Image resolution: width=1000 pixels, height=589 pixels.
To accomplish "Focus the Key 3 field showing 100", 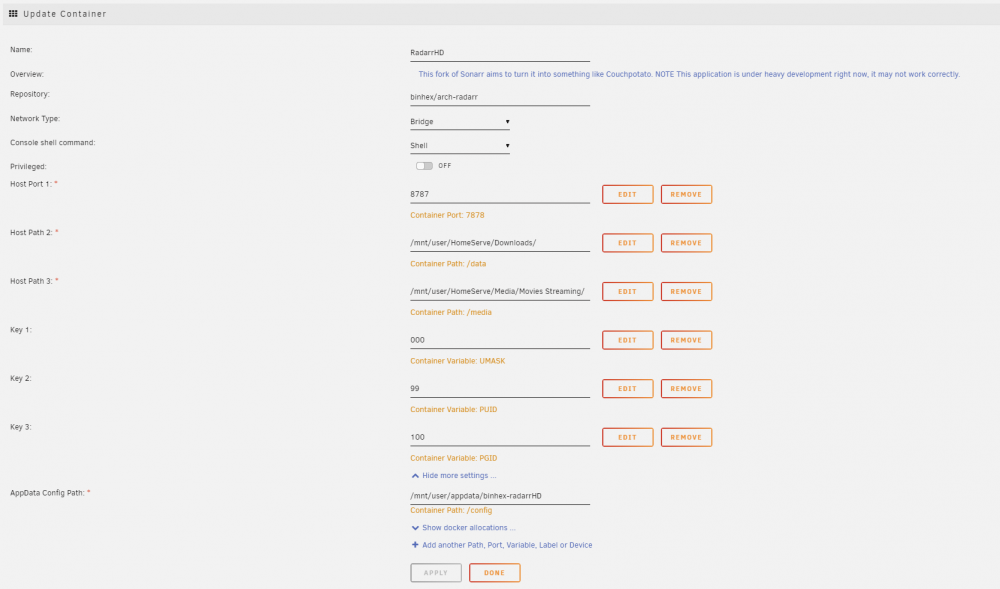I will (x=499, y=437).
